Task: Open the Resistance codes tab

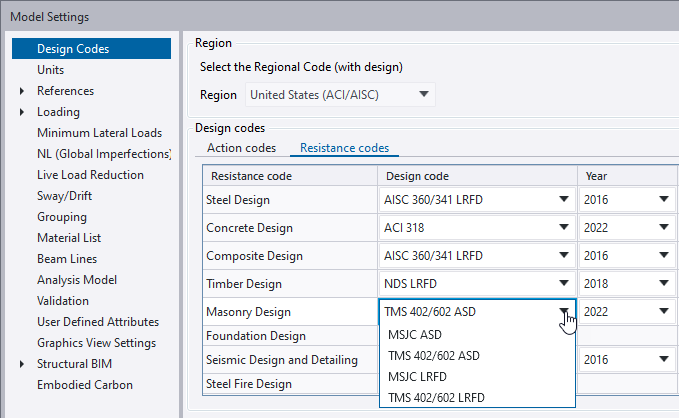Action: [x=344, y=148]
